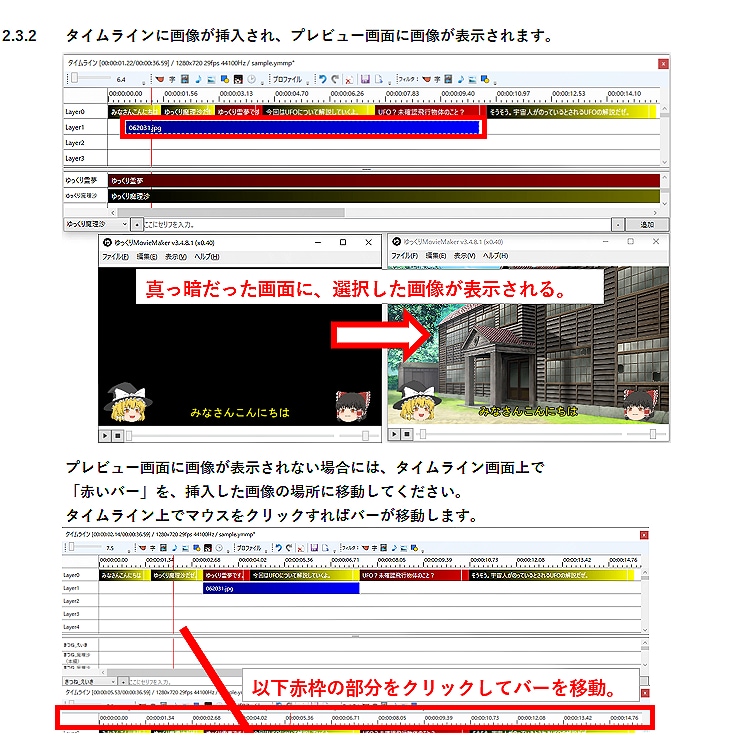The width and height of the screenshot is (750, 750).
Task: Click the add audio note icon in top timeline toolbar
Action: [x=198, y=79]
